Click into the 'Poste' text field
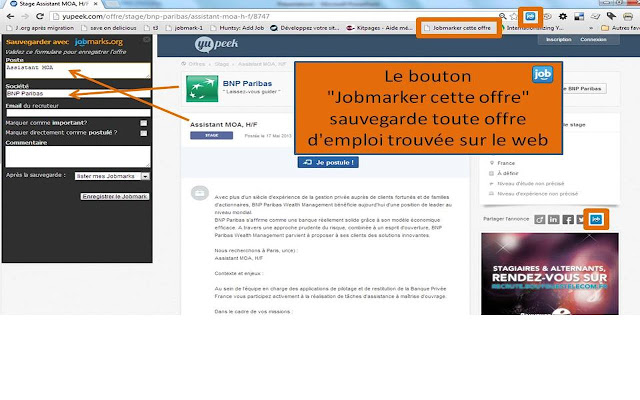 [x=78, y=70]
